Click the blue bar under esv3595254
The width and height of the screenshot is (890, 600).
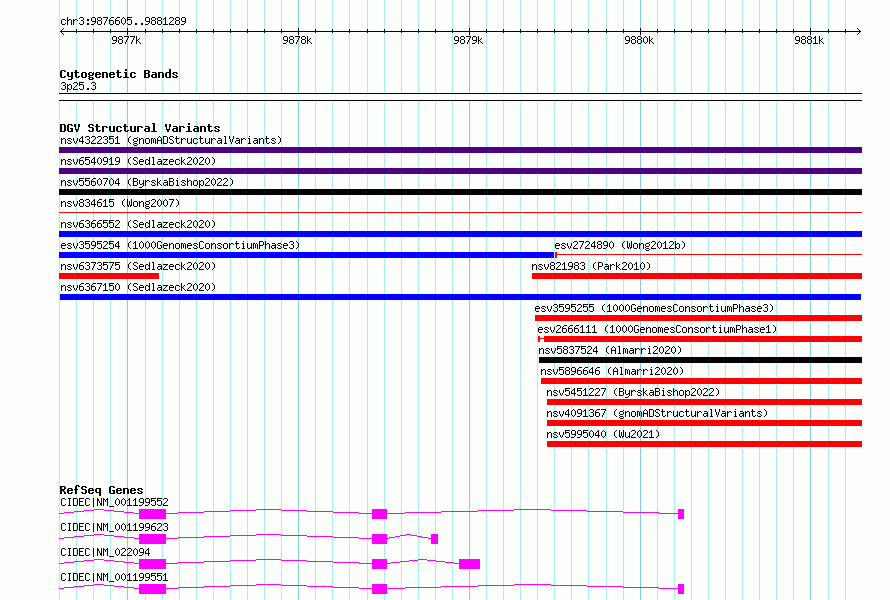click(307, 255)
